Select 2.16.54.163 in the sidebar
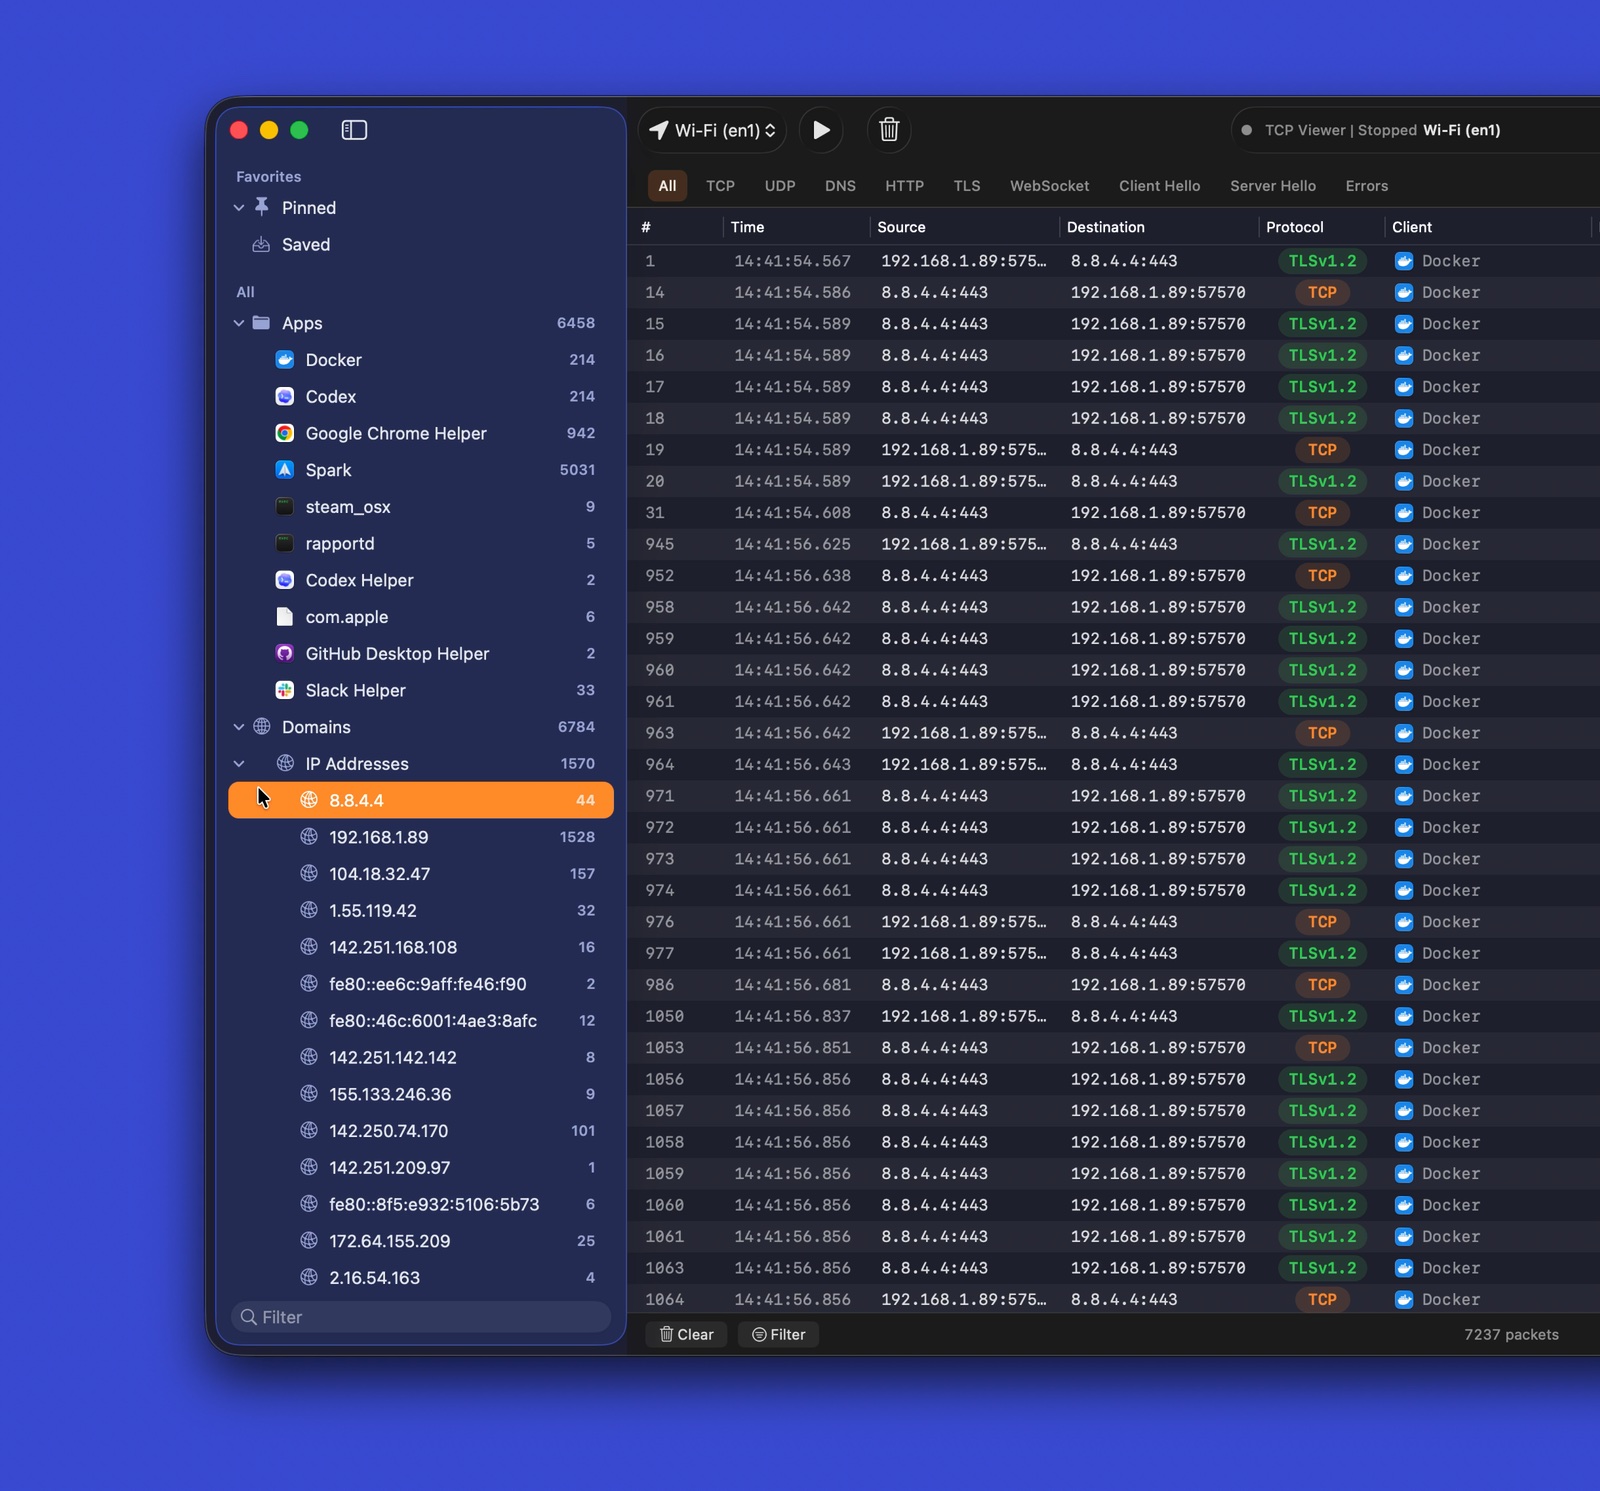The height and width of the screenshot is (1491, 1600). [x=421, y=1277]
